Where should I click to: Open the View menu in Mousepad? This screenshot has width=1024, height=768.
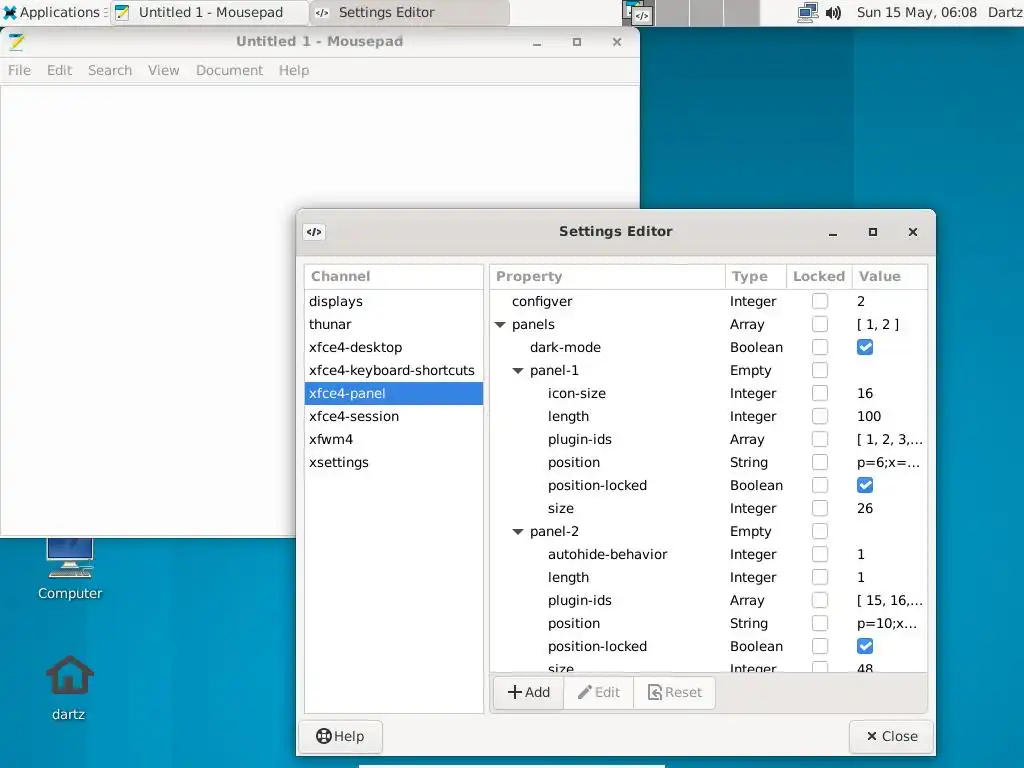tap(163, 71)
